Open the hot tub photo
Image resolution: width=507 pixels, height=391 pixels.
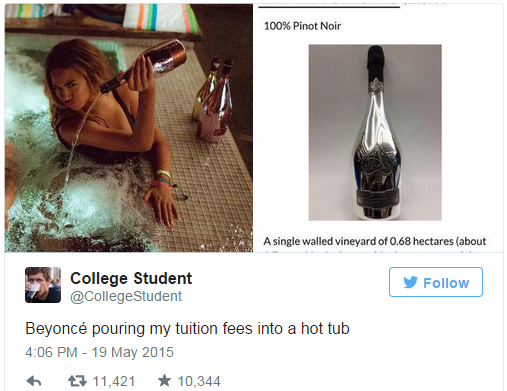[129, 128]
